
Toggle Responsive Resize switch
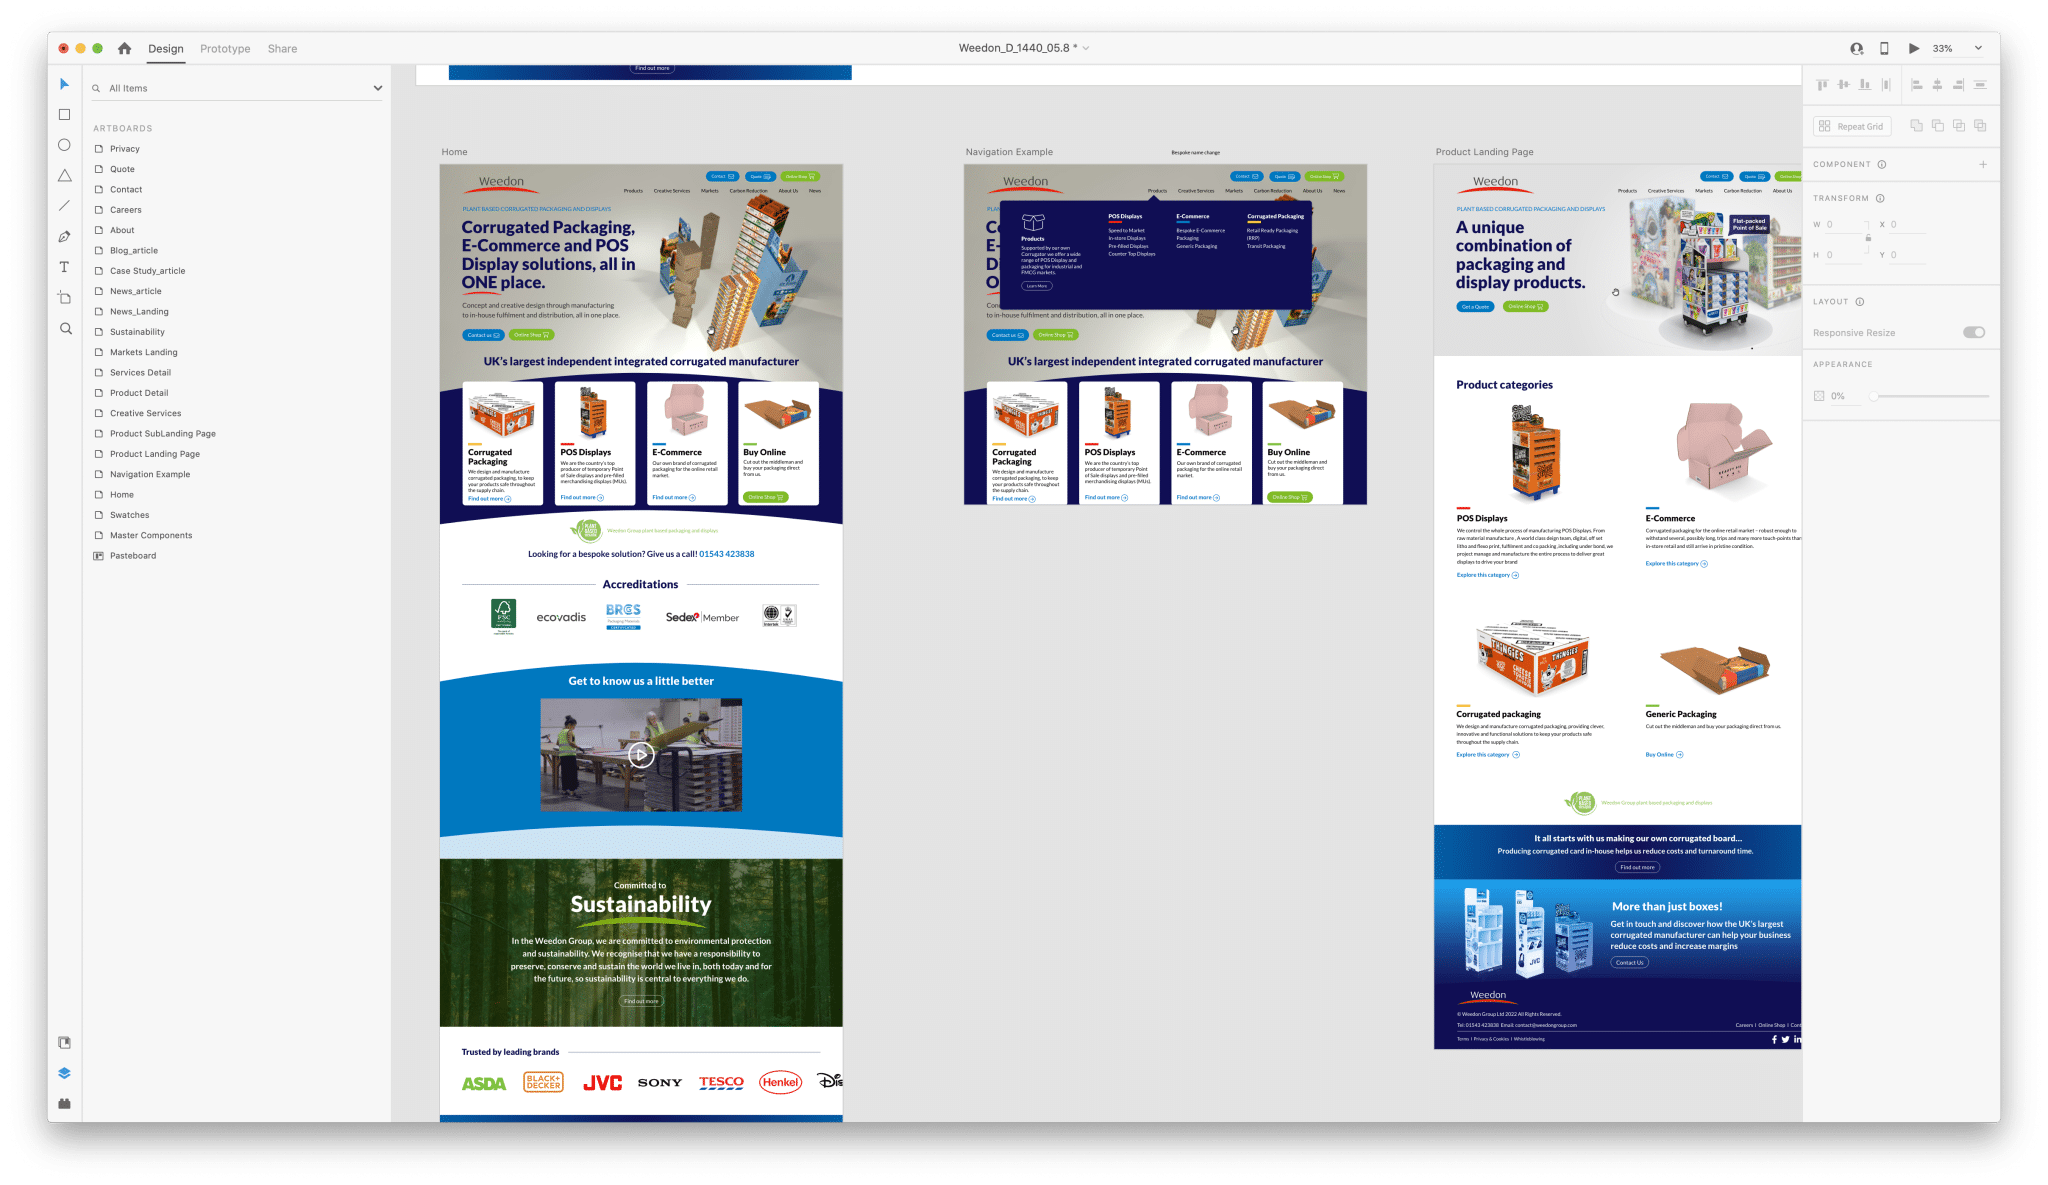point(1973,333)
